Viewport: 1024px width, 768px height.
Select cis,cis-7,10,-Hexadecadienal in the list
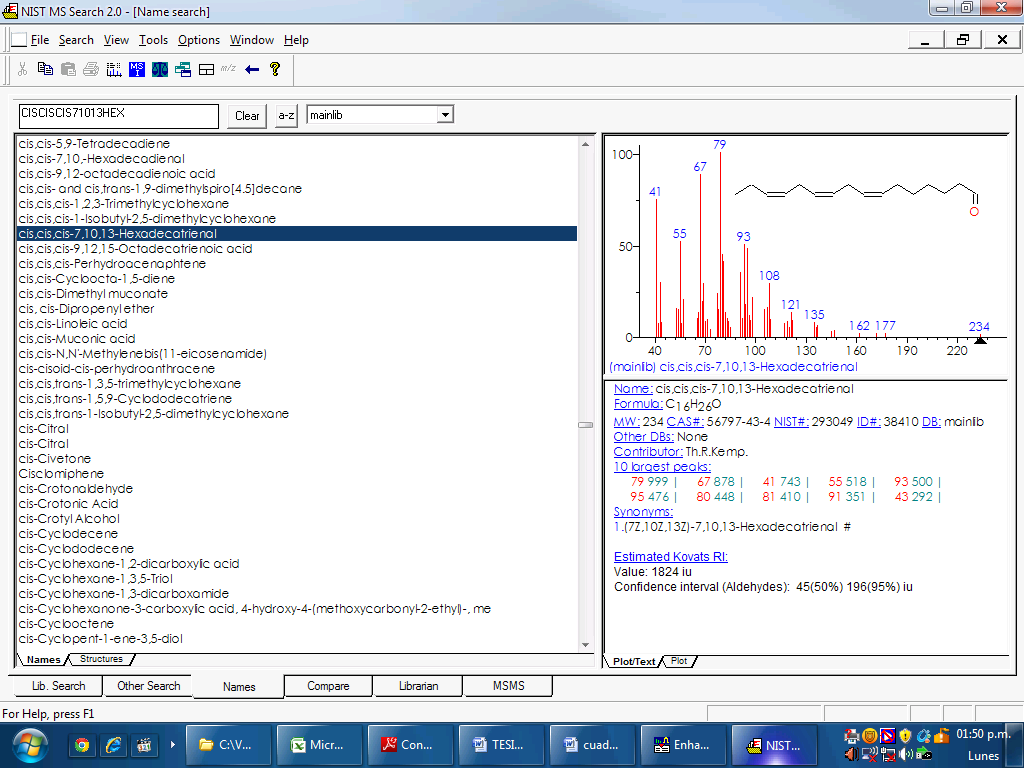(297, 159)
